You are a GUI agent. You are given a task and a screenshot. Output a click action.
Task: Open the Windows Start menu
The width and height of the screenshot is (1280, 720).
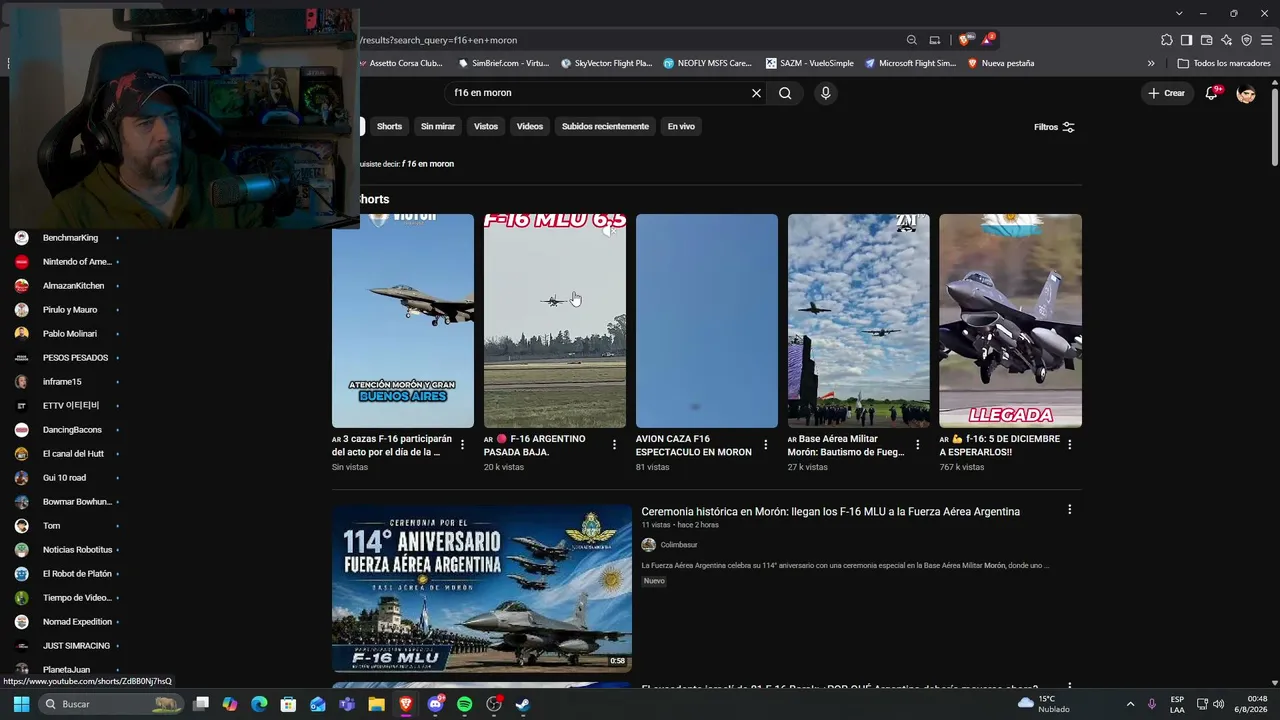point(21,704)
